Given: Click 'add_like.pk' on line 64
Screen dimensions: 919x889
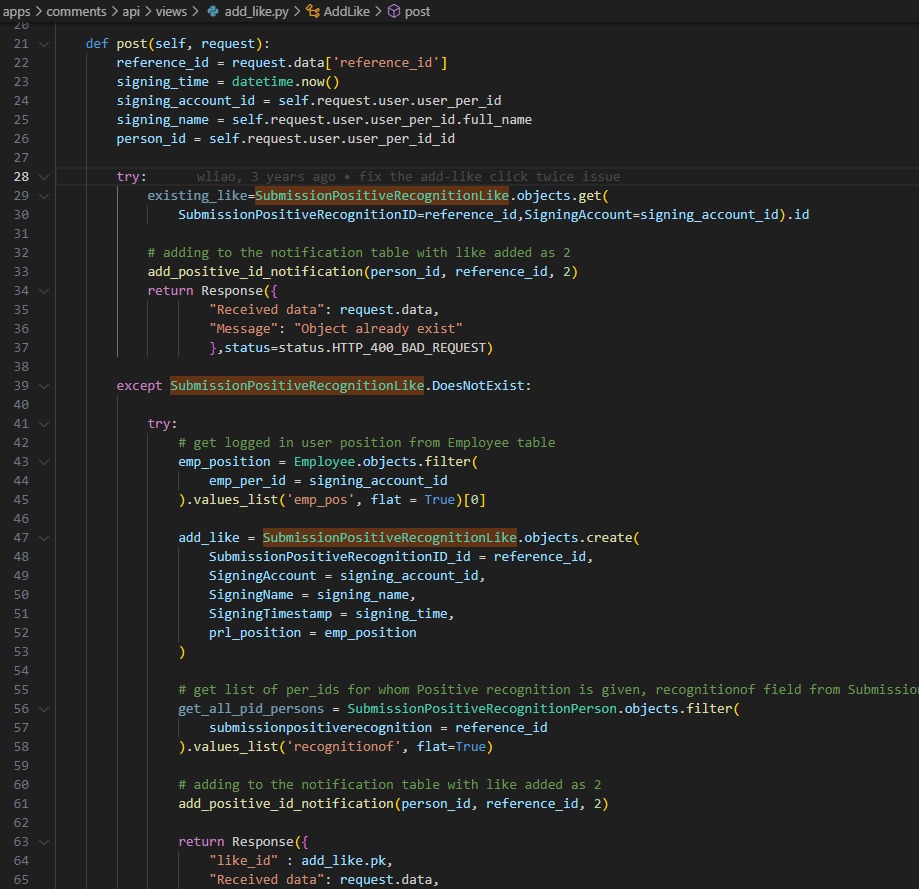Looking at the screenshot, I should point(343,860).
